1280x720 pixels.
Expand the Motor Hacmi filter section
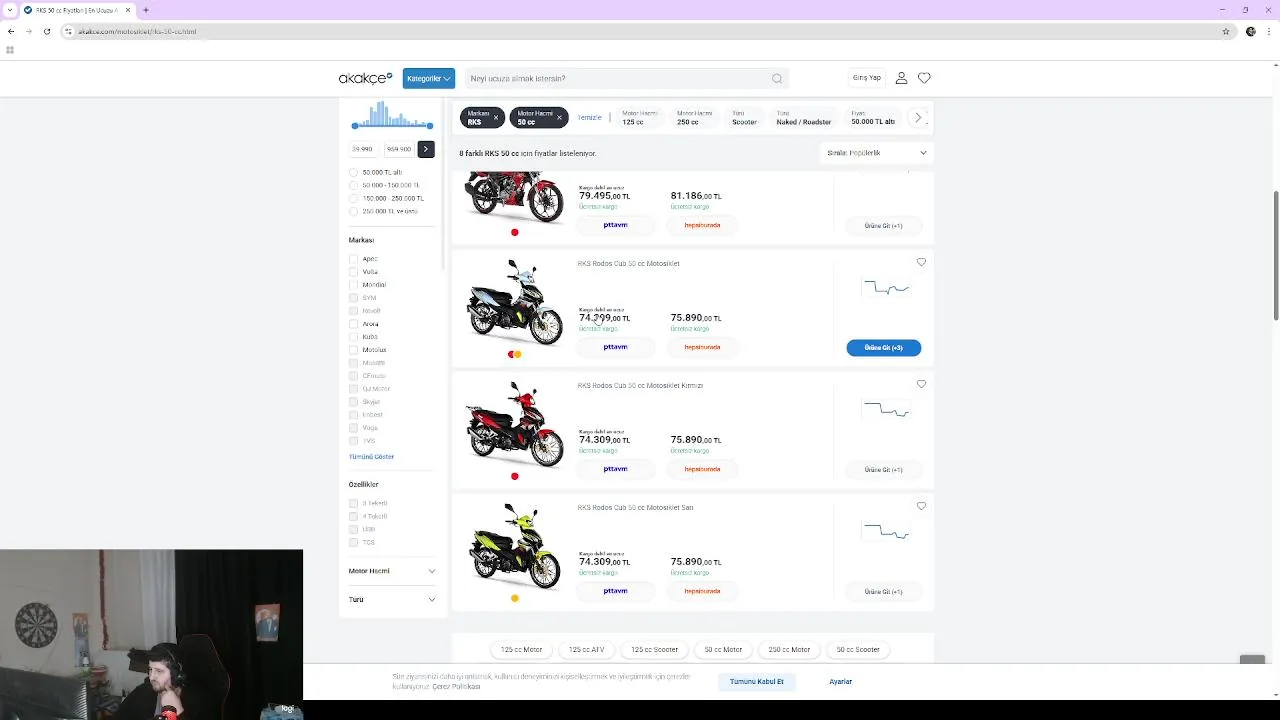392,571
